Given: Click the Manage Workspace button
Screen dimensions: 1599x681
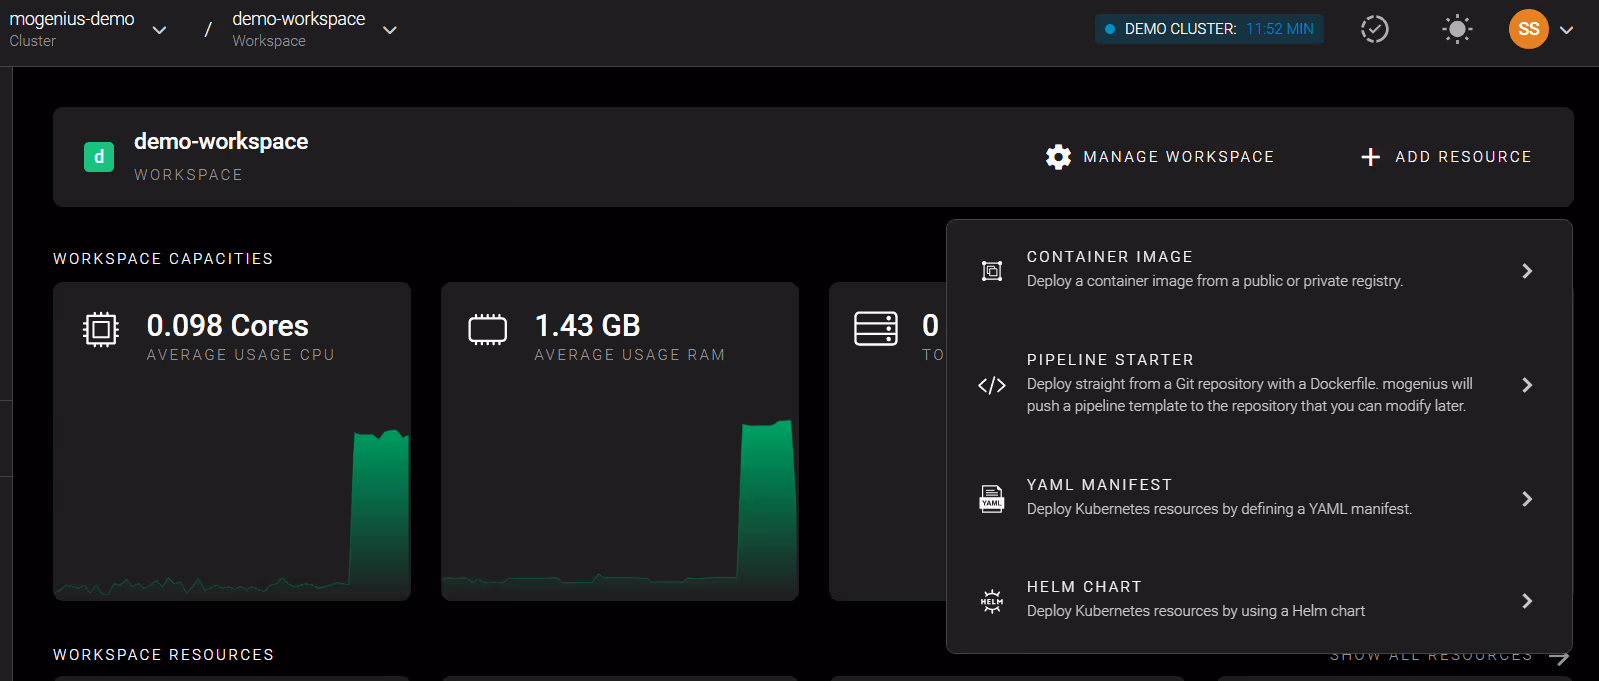Looking at the screenshot, I should [1160, 157].
